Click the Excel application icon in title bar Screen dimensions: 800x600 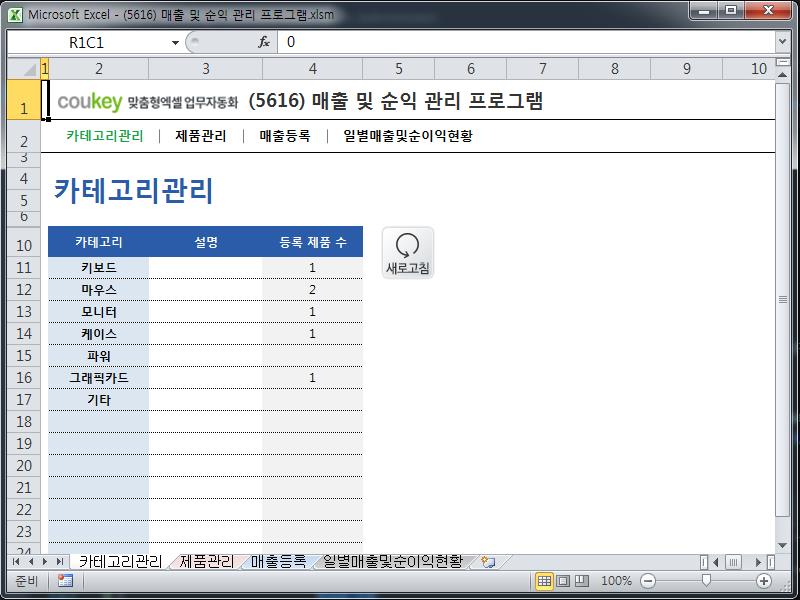15,14
